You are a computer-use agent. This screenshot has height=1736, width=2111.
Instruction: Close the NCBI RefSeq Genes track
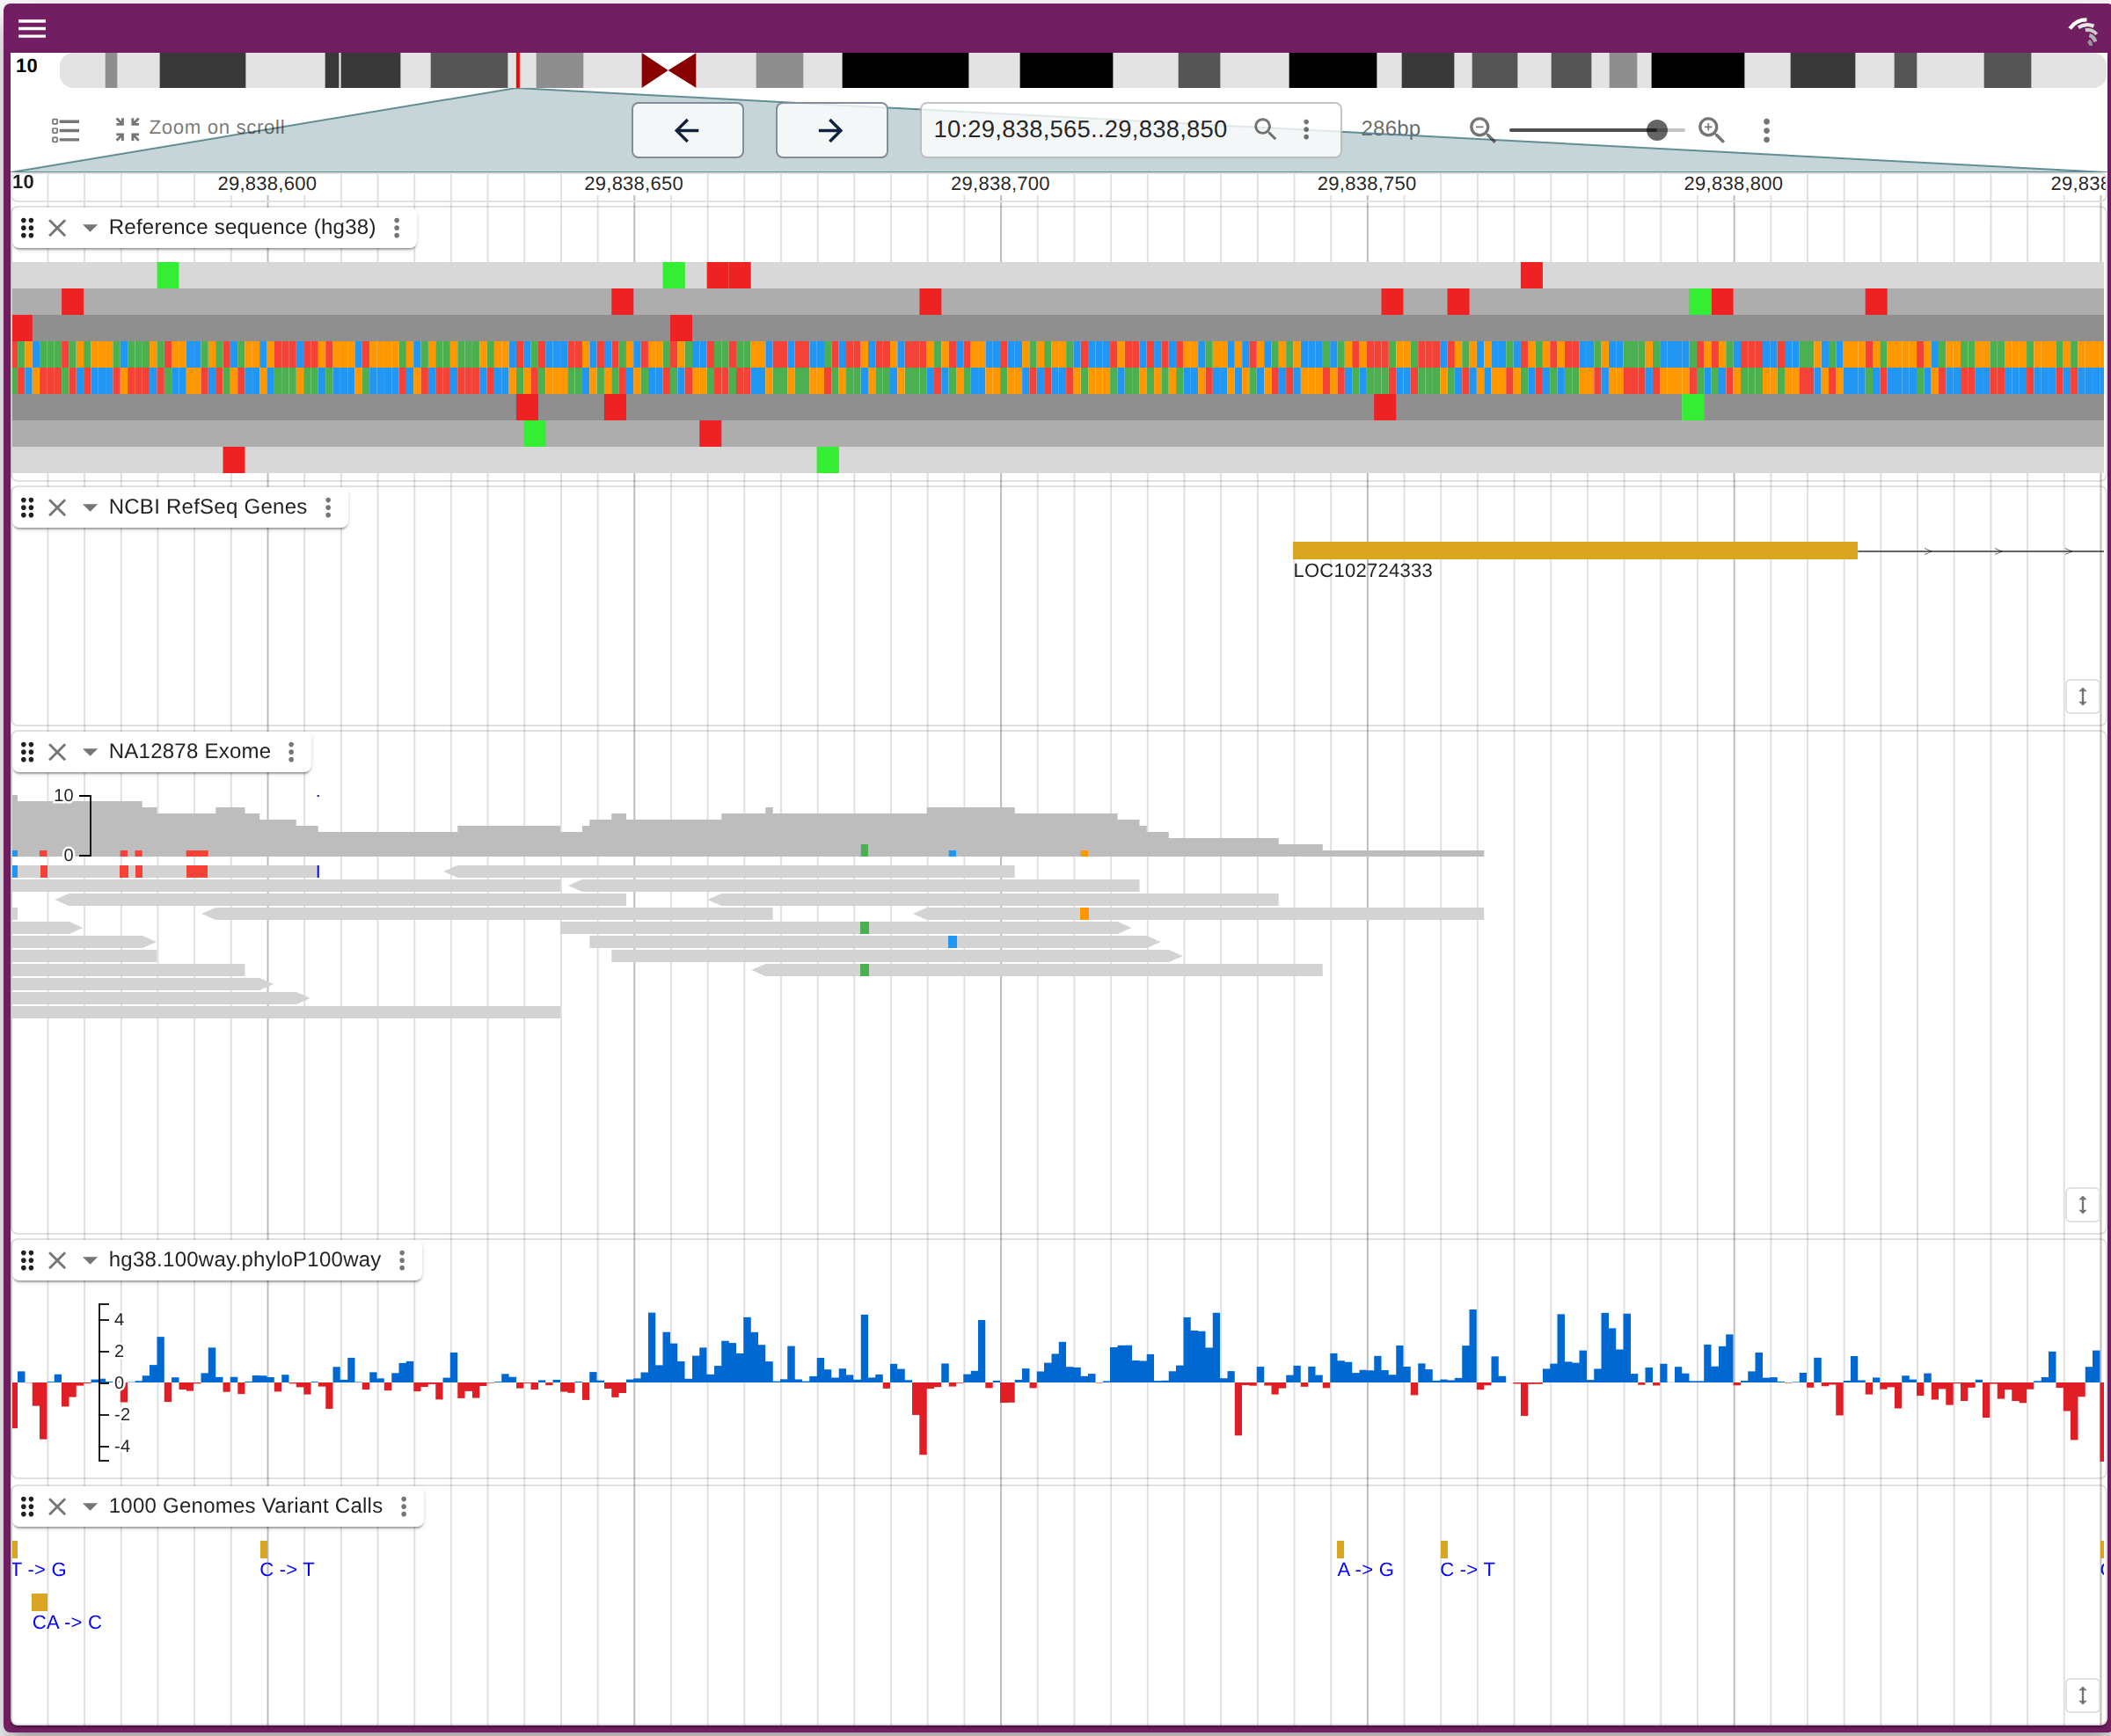pyautogui.click(x=58, y=508)
